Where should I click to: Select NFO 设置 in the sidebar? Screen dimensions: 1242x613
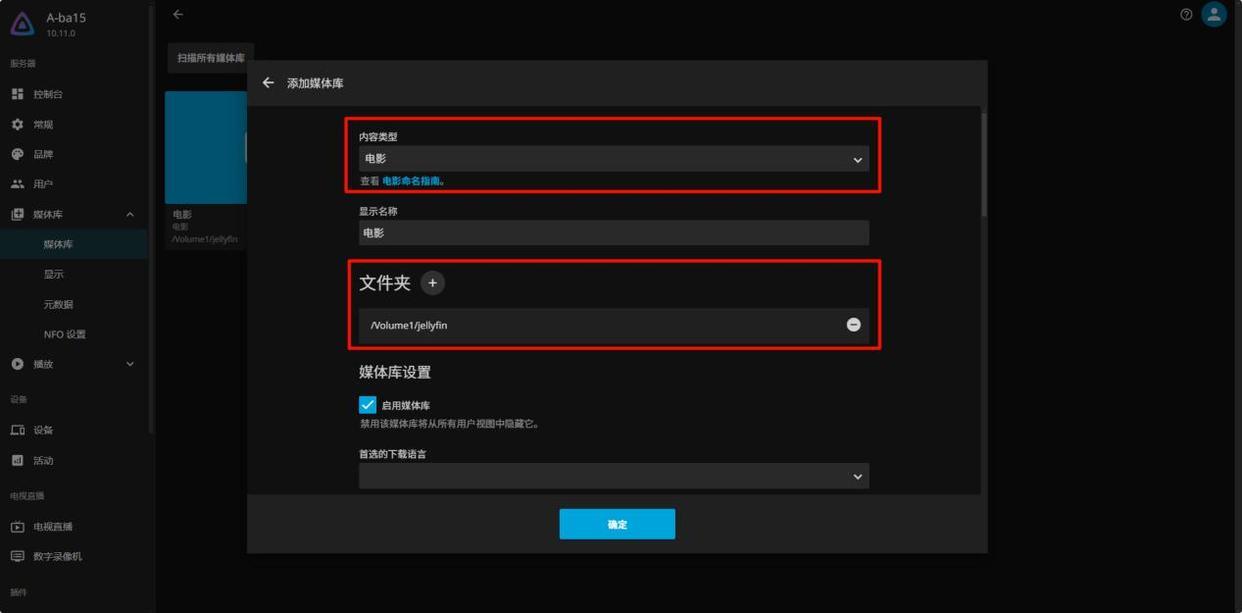64,334
